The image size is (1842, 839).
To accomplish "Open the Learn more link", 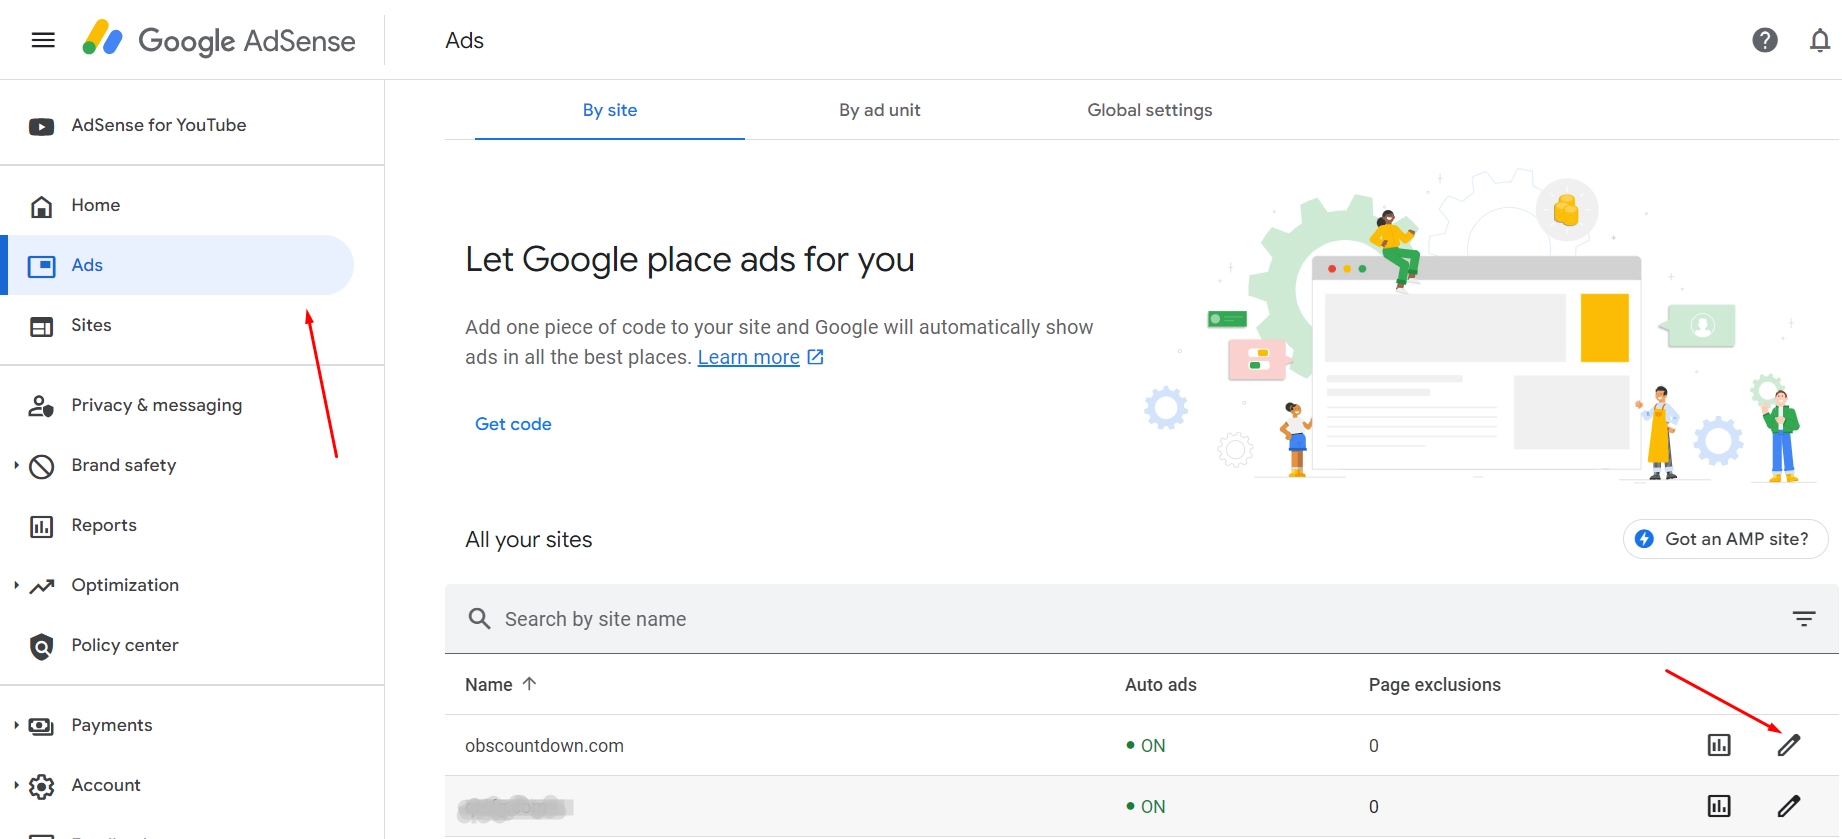I will coord(748,357).
